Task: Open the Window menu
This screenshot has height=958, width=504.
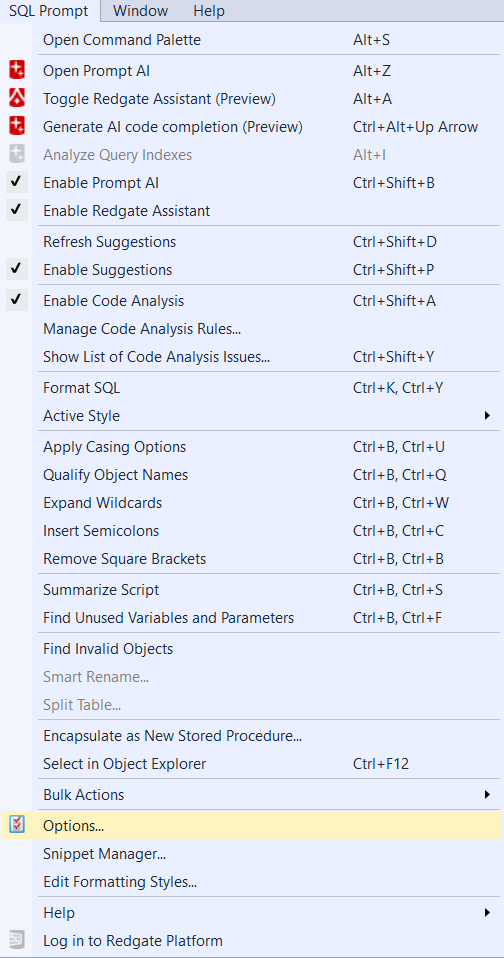Action: (141, 11)
